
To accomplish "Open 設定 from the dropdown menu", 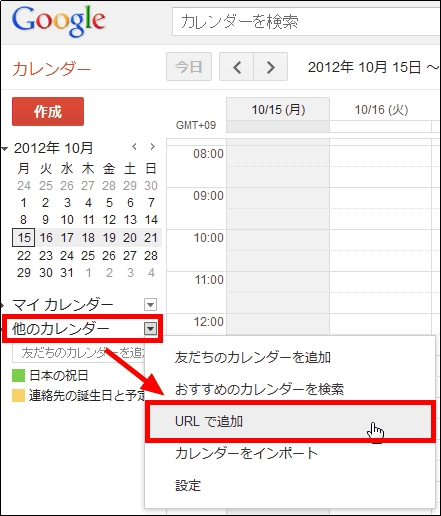I will 290,485.
